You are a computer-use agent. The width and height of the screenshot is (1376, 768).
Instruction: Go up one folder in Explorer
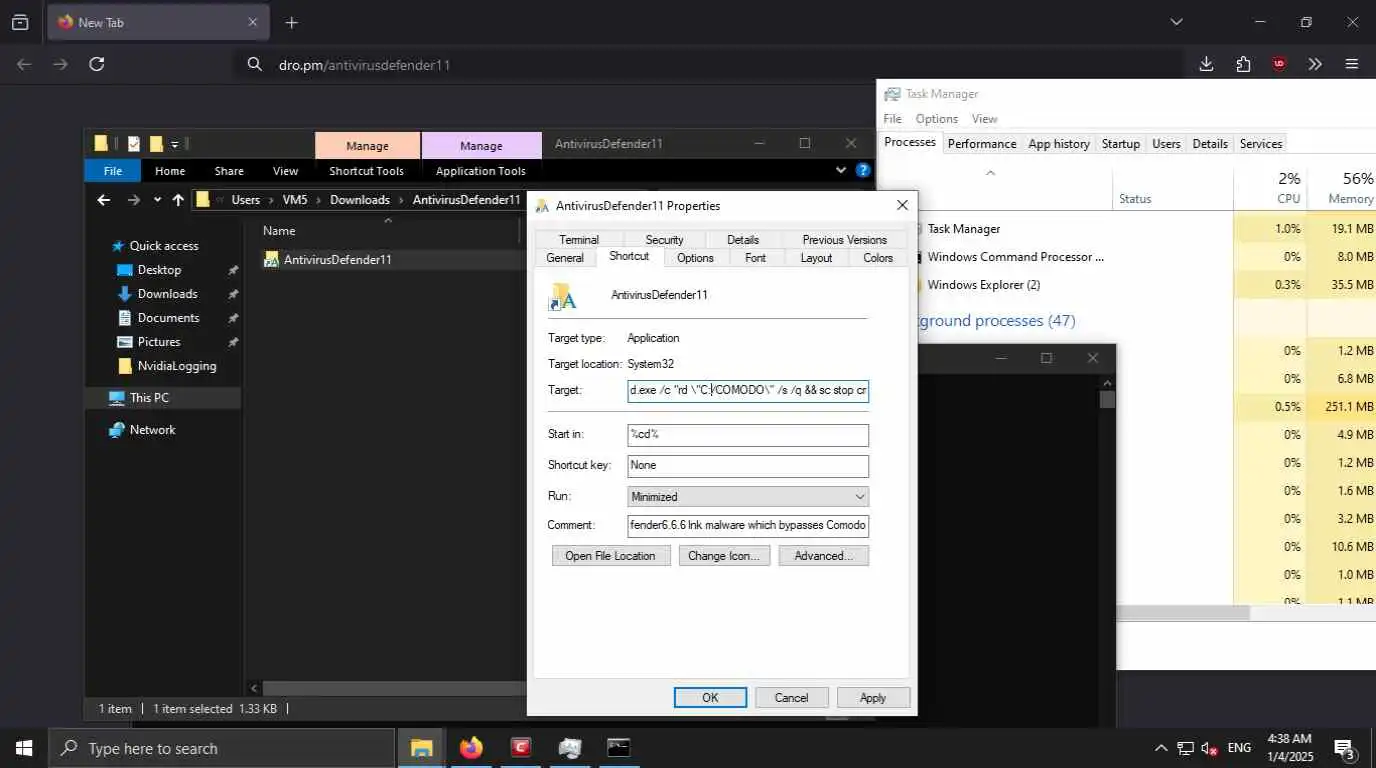[x=178, y=200]
